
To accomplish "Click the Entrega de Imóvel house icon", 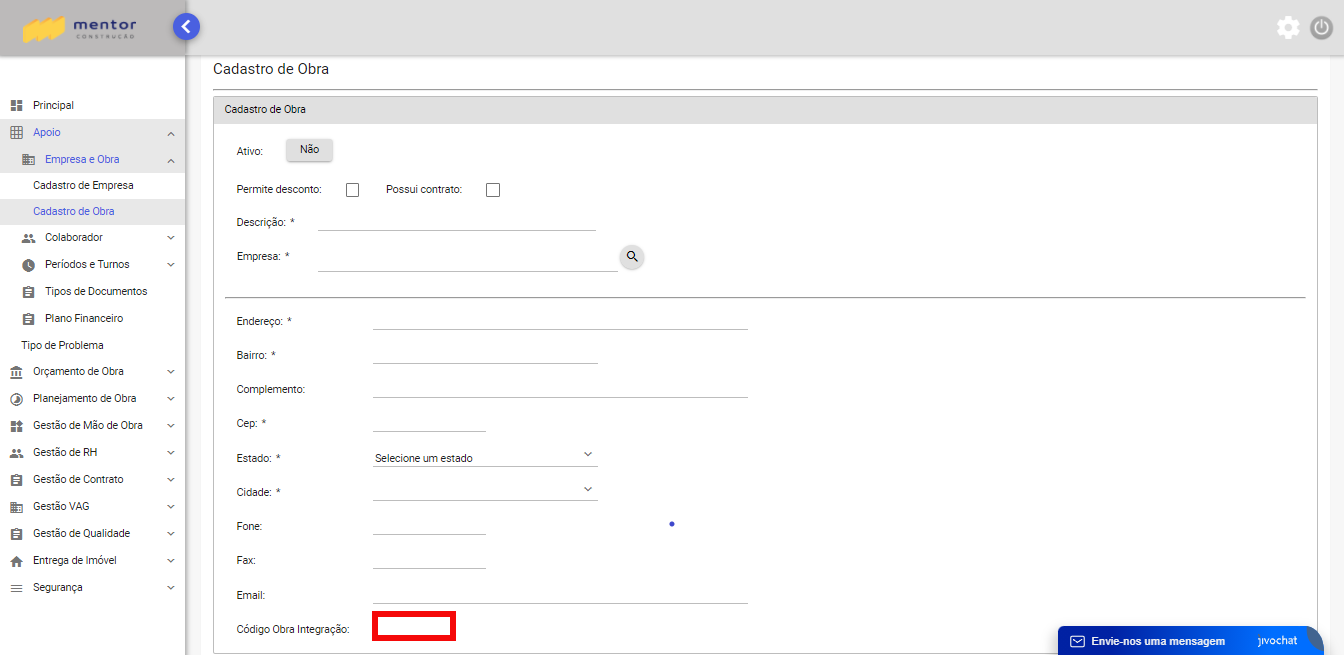I will point(16,561).
